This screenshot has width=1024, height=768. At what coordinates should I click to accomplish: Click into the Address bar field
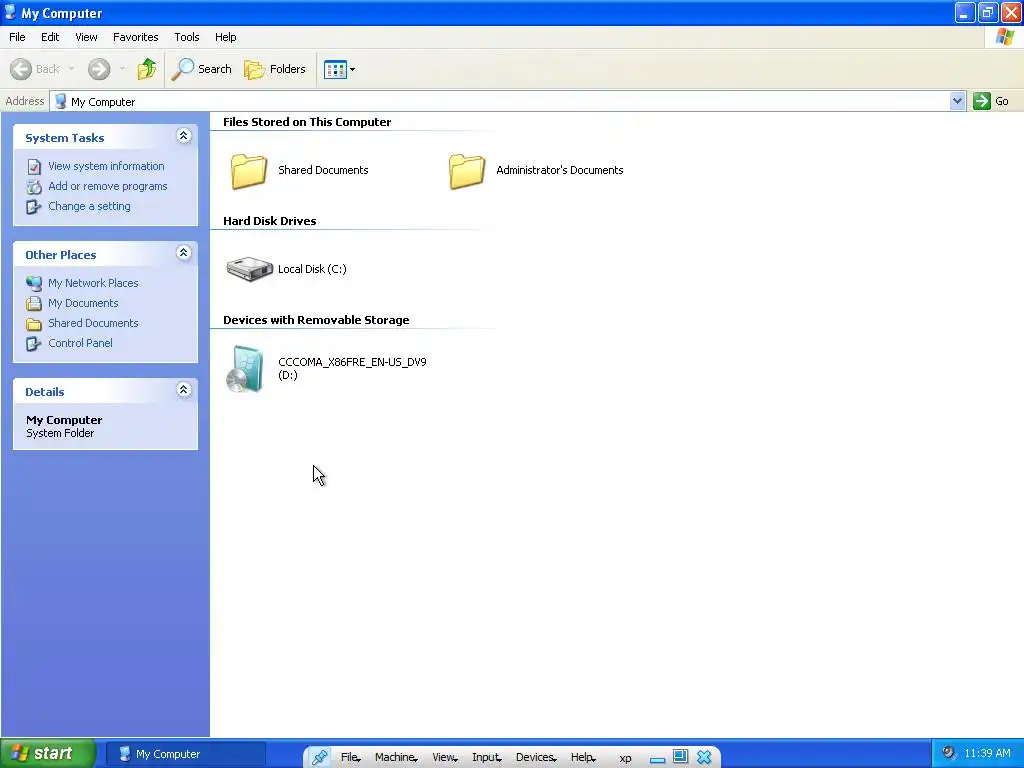click(x=500, y=101)
